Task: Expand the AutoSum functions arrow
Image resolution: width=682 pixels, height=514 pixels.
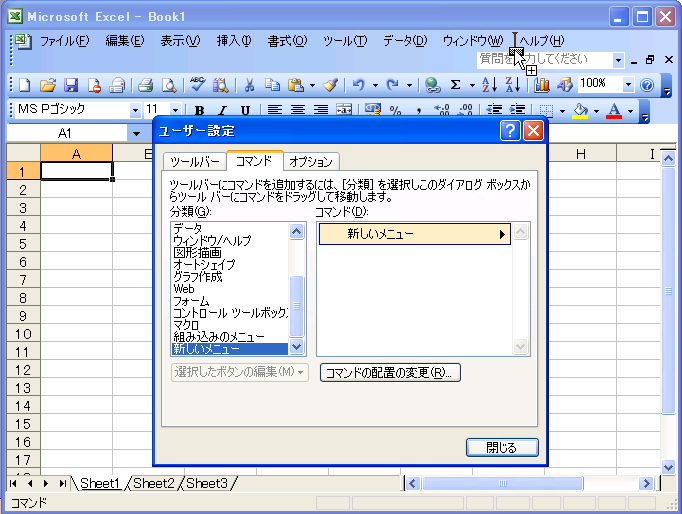Action: point(472,85)
